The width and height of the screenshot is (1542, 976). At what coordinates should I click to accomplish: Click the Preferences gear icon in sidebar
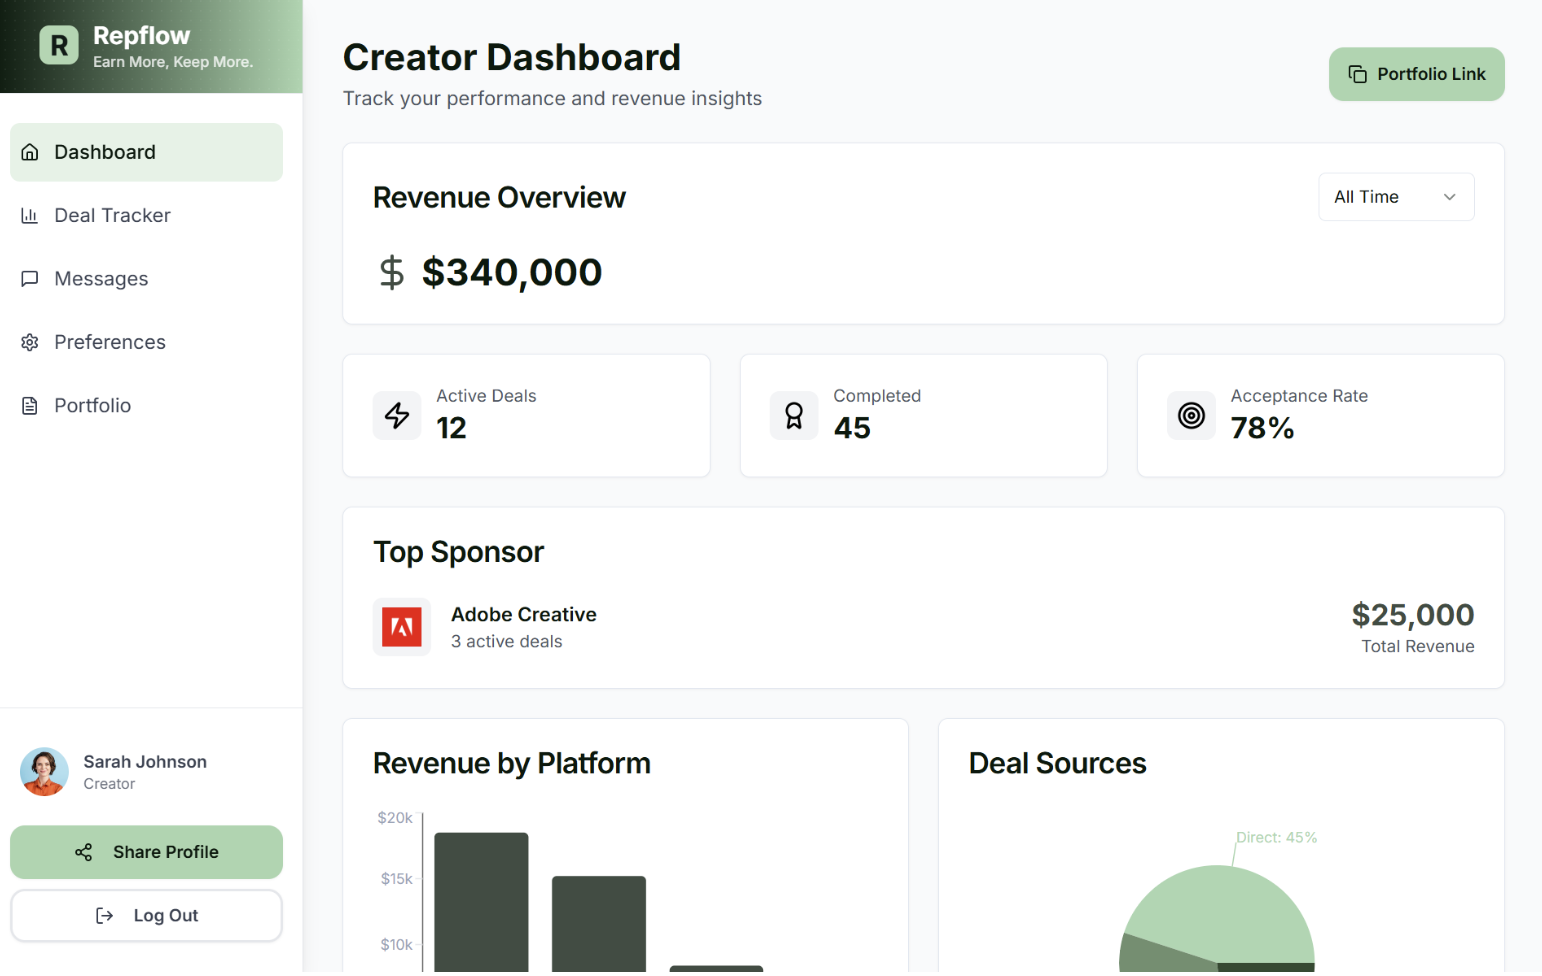pyautogui.click(x=30, y=342)
